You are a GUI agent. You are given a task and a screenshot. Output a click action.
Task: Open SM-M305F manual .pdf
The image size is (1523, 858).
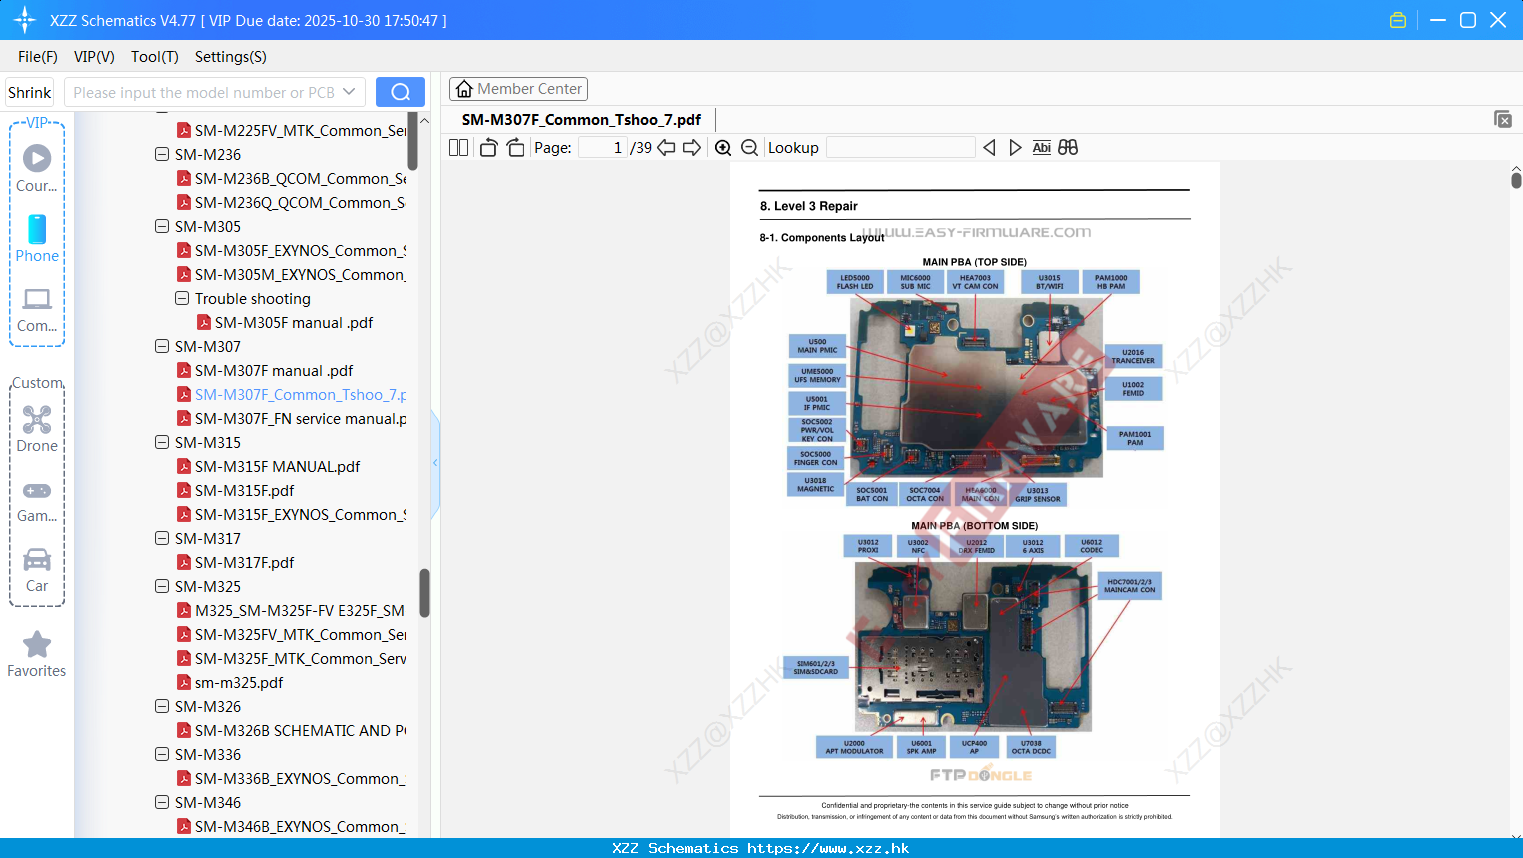[294, 323]
